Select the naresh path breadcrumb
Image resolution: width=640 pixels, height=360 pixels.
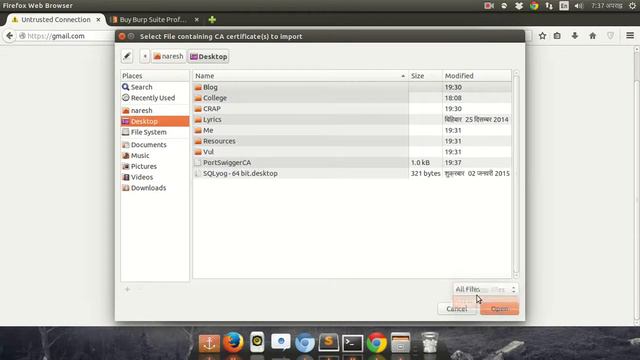pos(168,56)
